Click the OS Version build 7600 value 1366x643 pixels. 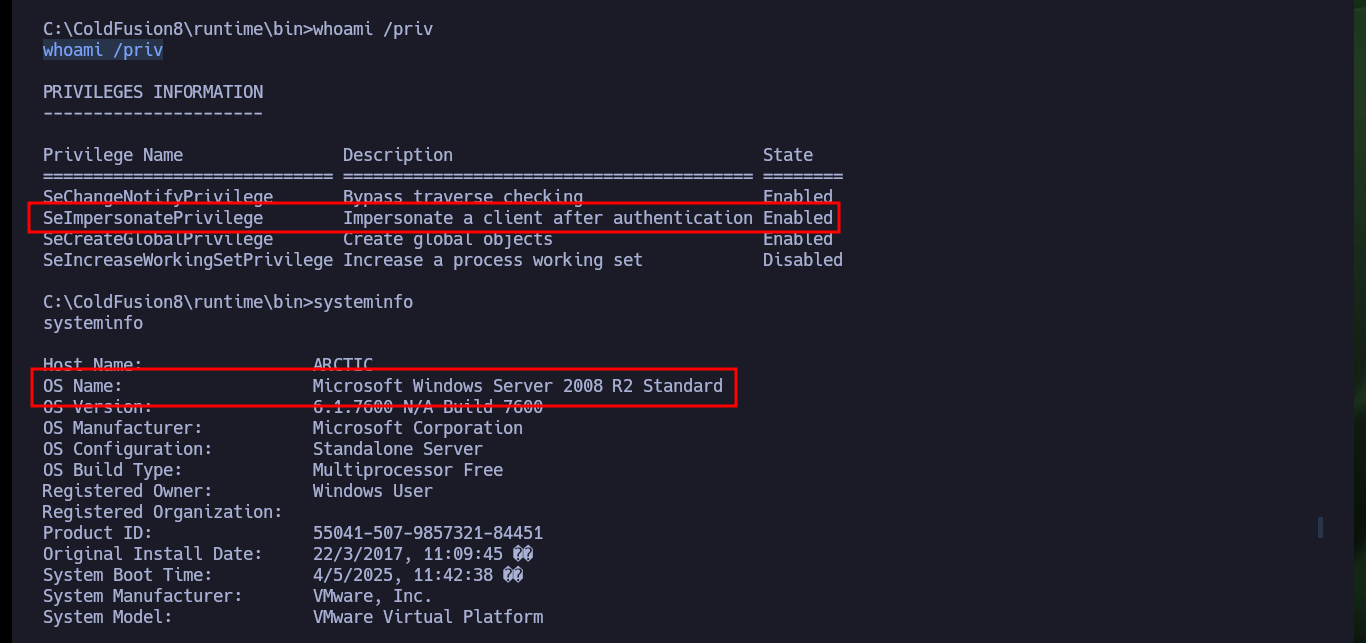(x=428, y=407)
